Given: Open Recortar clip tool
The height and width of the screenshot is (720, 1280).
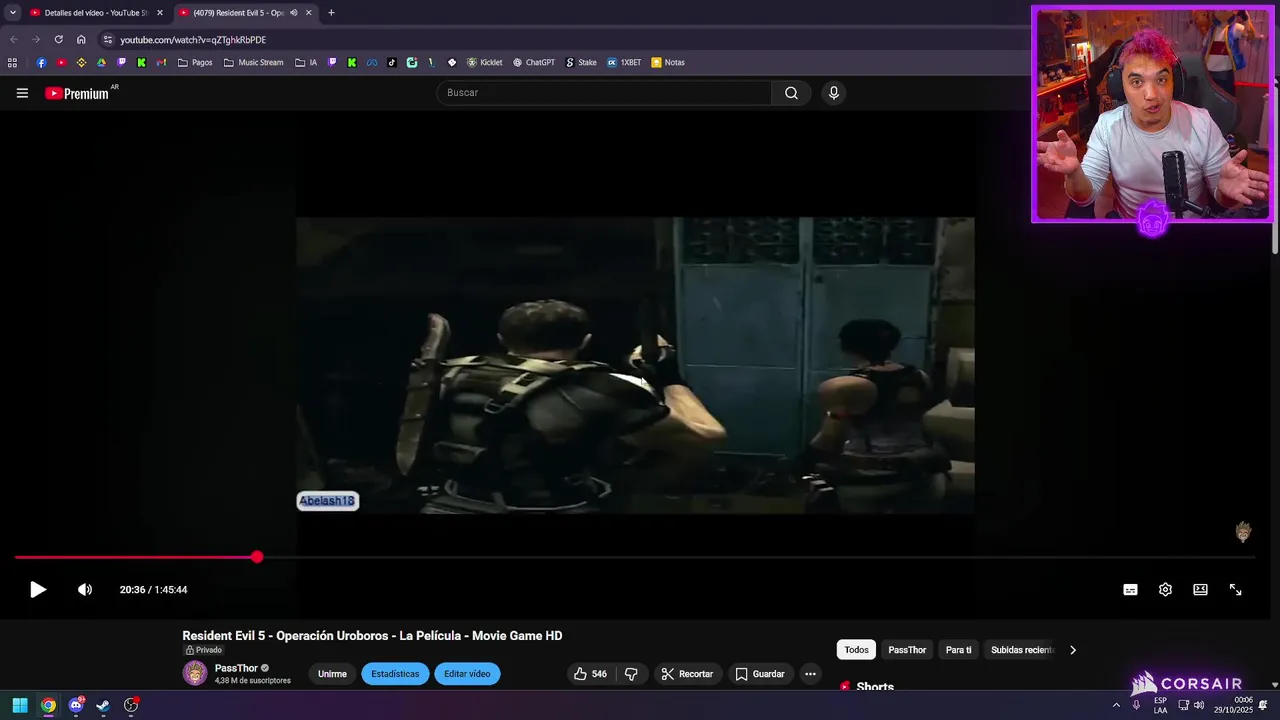Looking at the screenshot, I should coord(688,674).
